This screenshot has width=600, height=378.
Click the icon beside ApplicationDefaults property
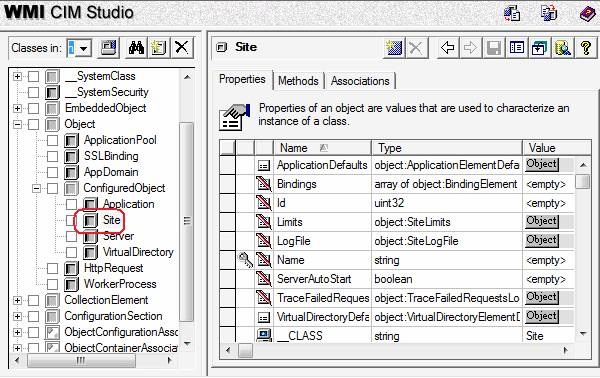point(264,166)
